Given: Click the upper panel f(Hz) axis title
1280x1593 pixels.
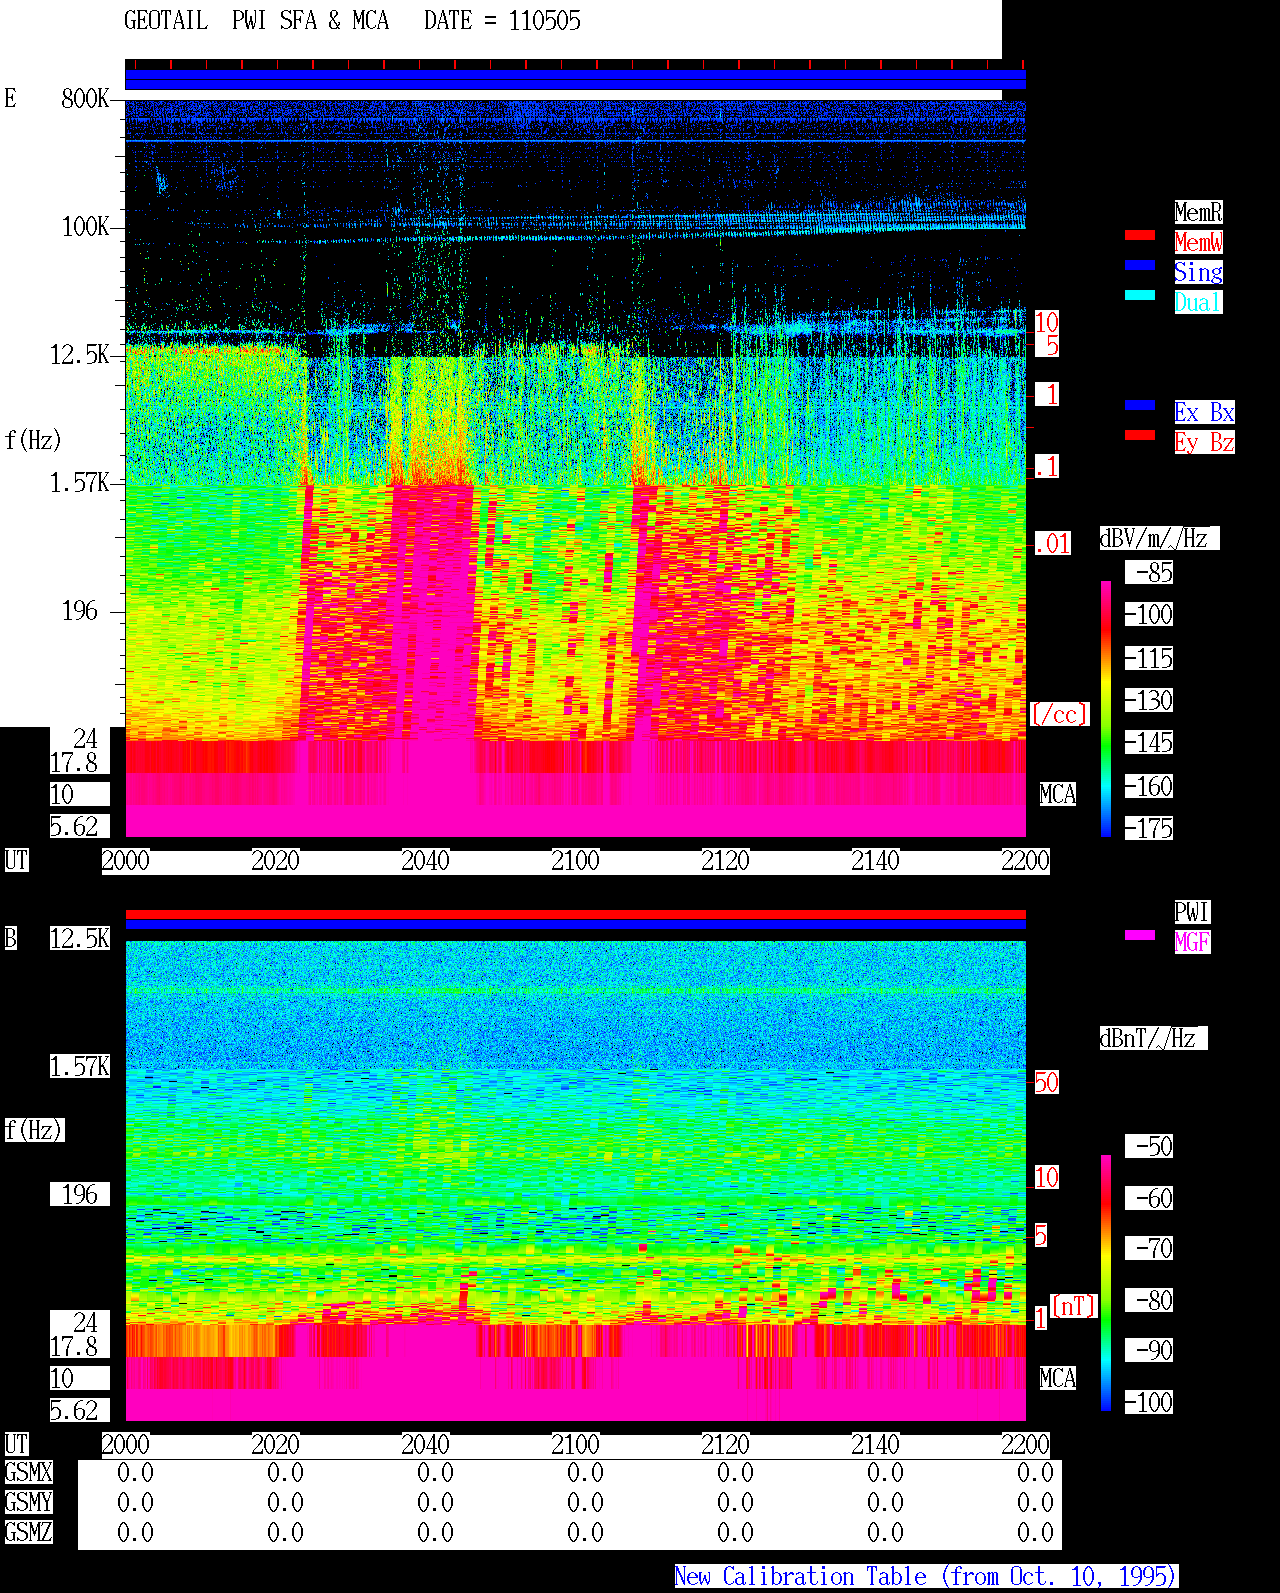Looking at the screenshot, I should point(33,440).
